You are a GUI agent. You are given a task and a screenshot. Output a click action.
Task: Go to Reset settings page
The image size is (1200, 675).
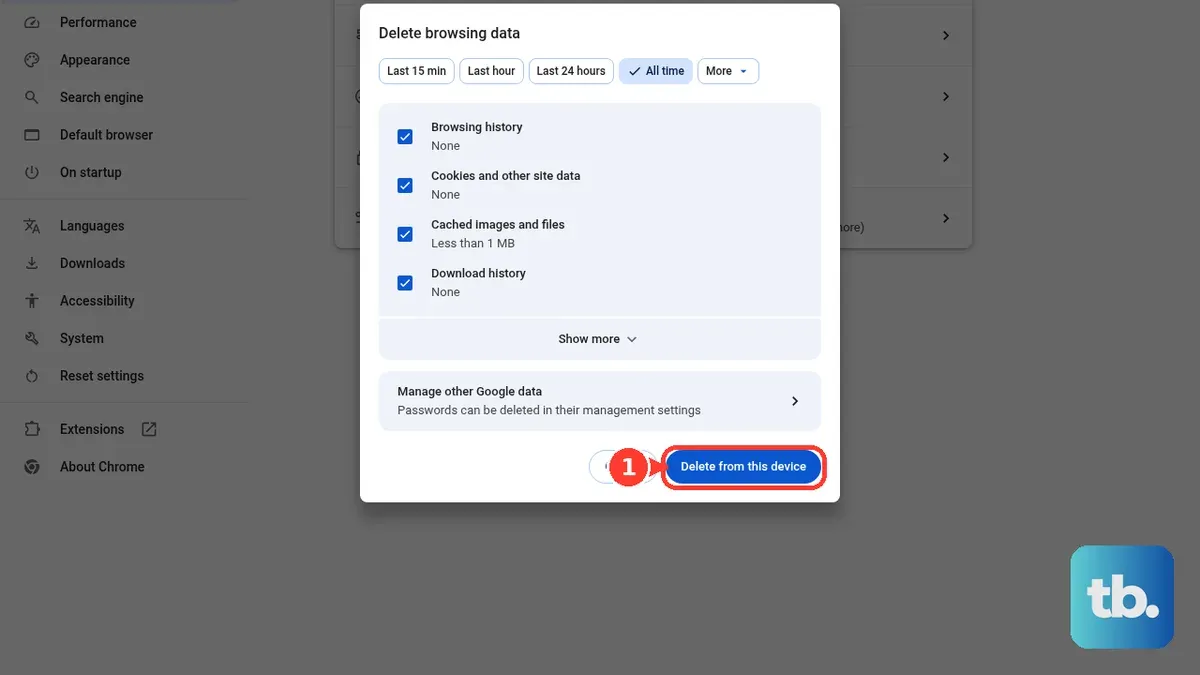click(x=102, y=376)
